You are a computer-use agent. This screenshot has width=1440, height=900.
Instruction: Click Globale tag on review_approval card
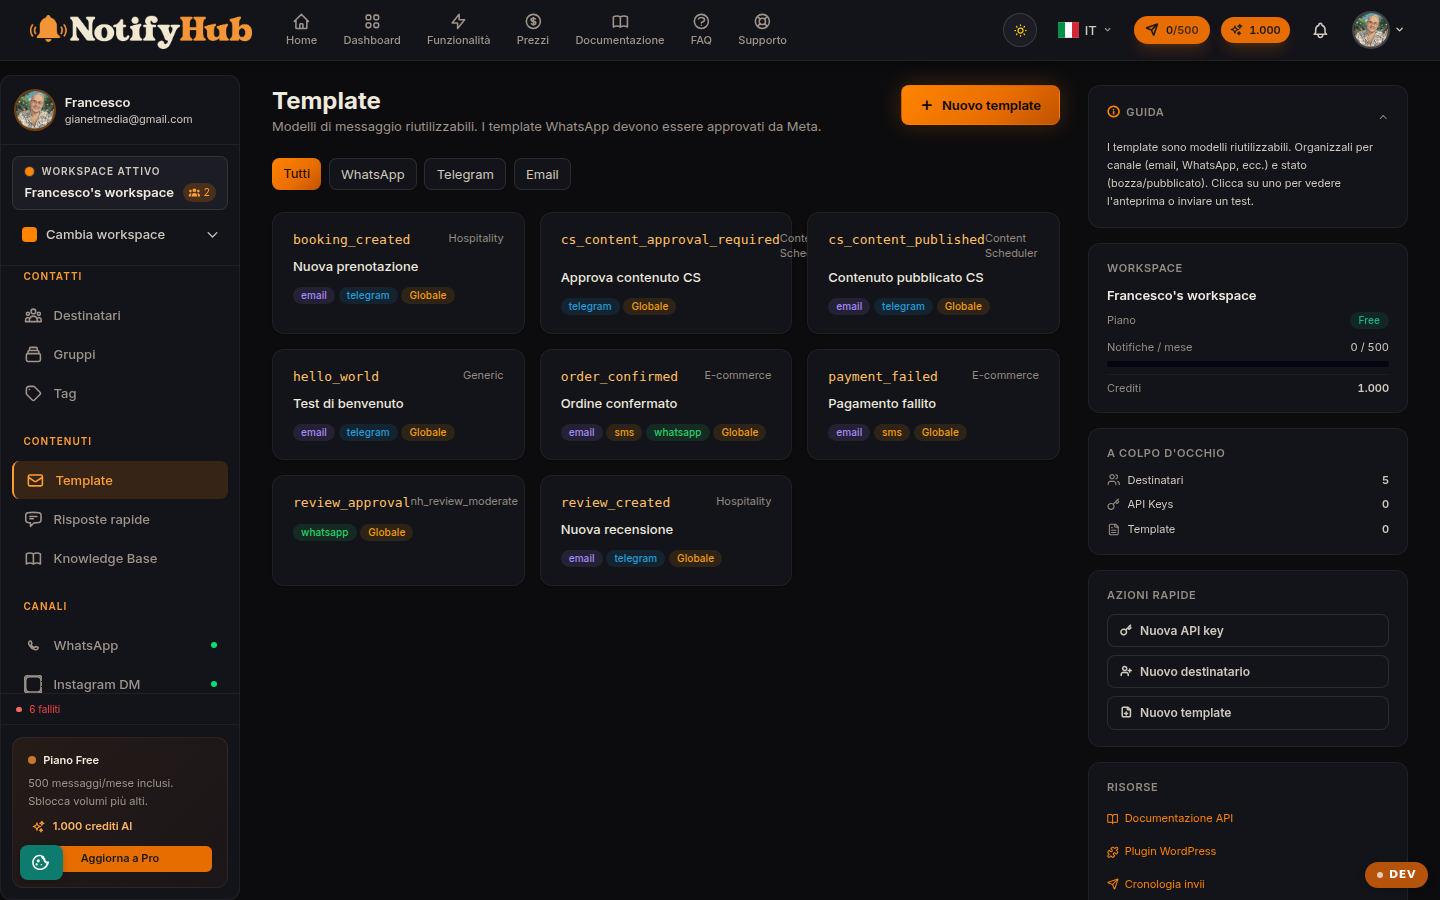point(387,533)
